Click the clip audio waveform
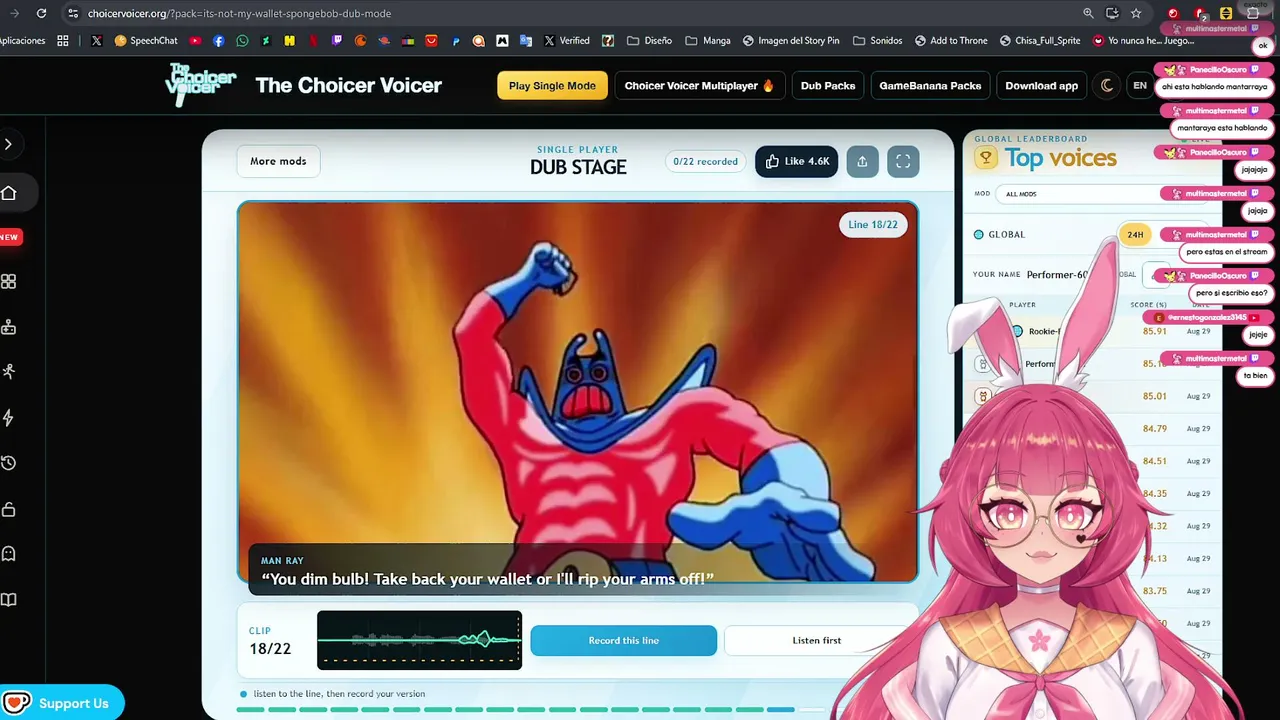This screenshot has width=1280, height=720. coord(419,640)
